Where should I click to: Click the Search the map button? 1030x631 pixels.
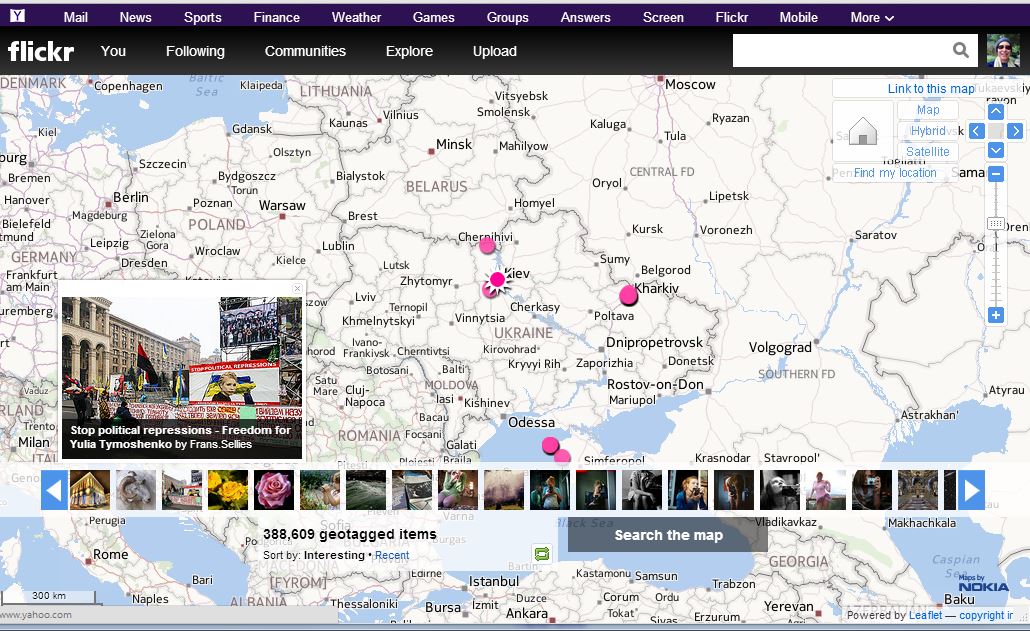(667, 535)
